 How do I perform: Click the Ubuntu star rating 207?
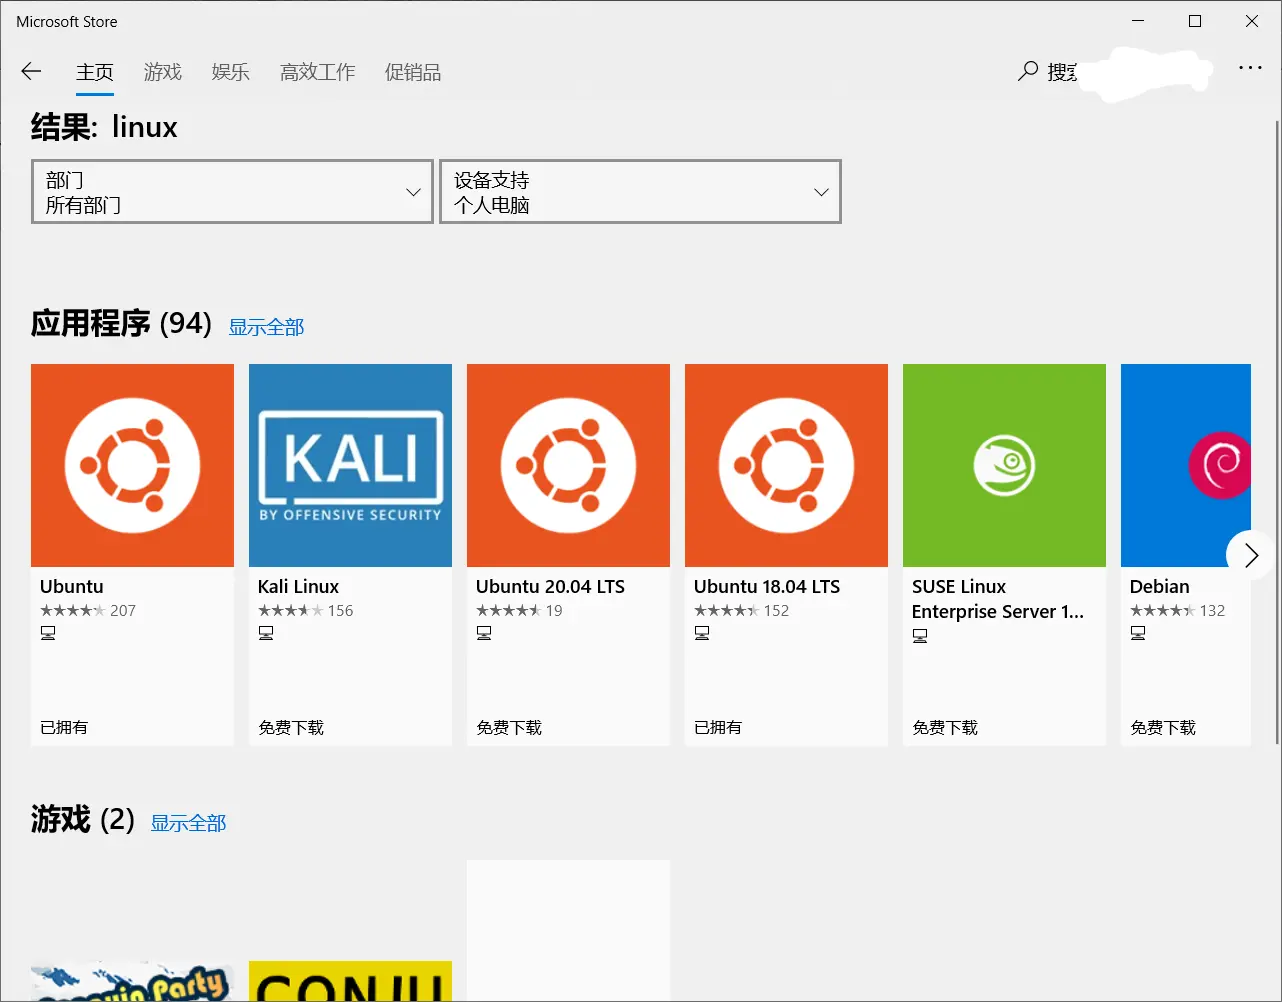click(x=88, y=611)
